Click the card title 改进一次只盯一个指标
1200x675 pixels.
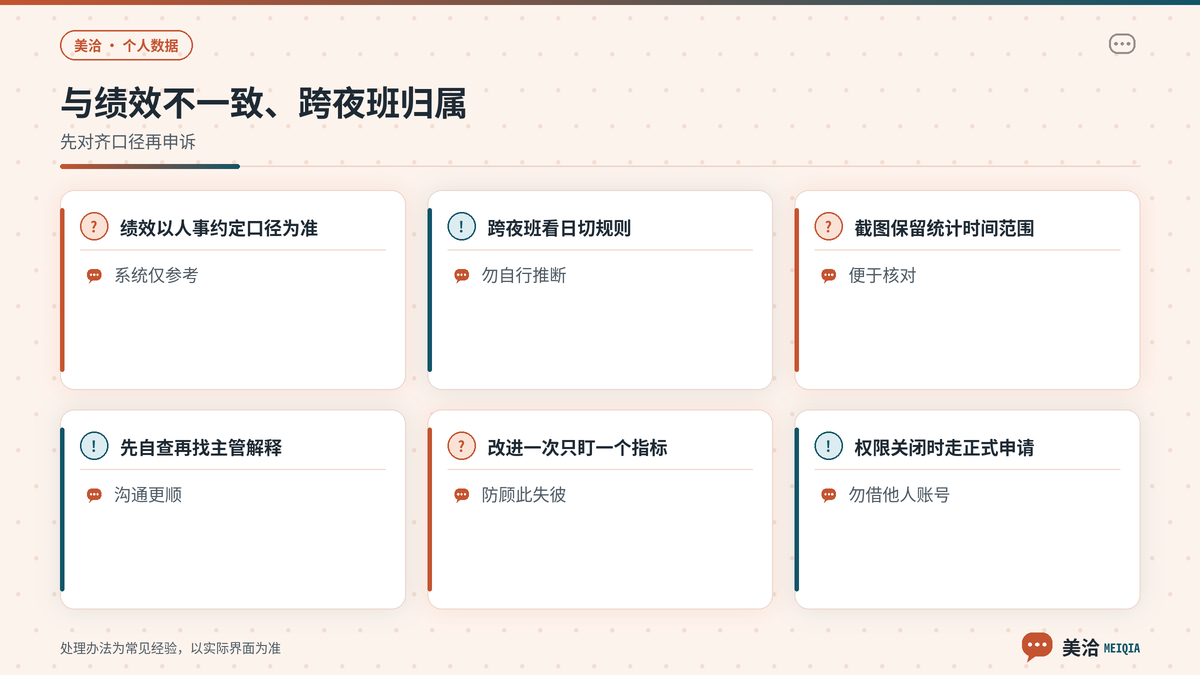coord(577,448)
